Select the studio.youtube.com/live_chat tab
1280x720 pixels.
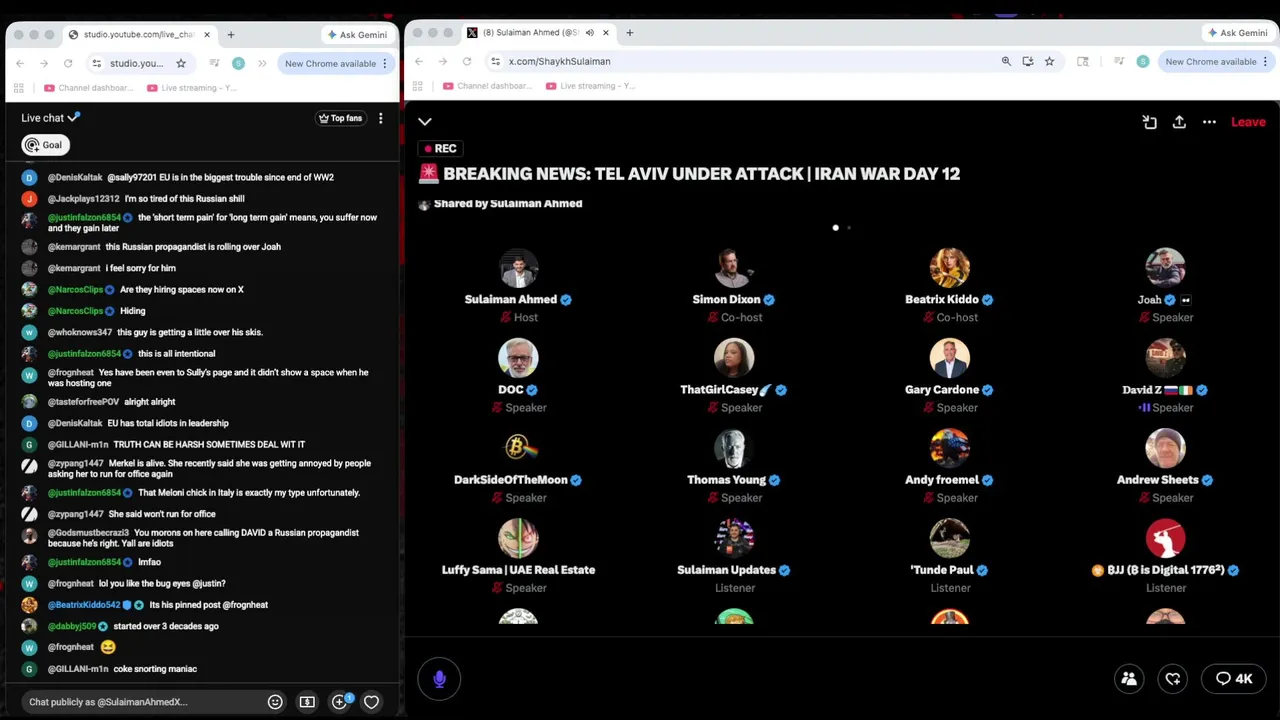pos(140,34)
